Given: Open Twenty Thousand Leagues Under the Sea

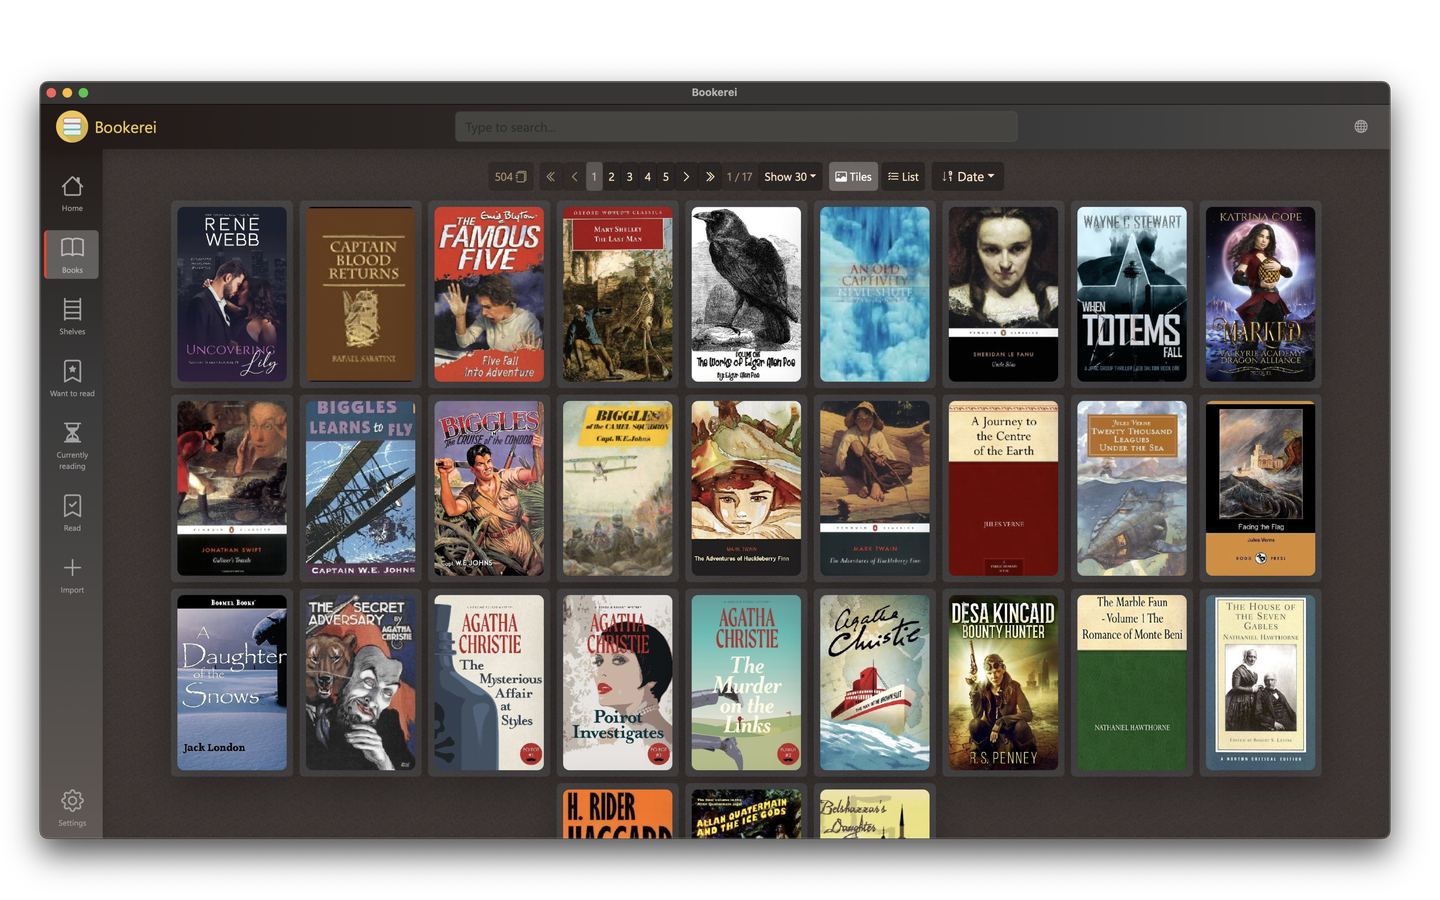Looking at the screenshot, I should click(1132, 488).
